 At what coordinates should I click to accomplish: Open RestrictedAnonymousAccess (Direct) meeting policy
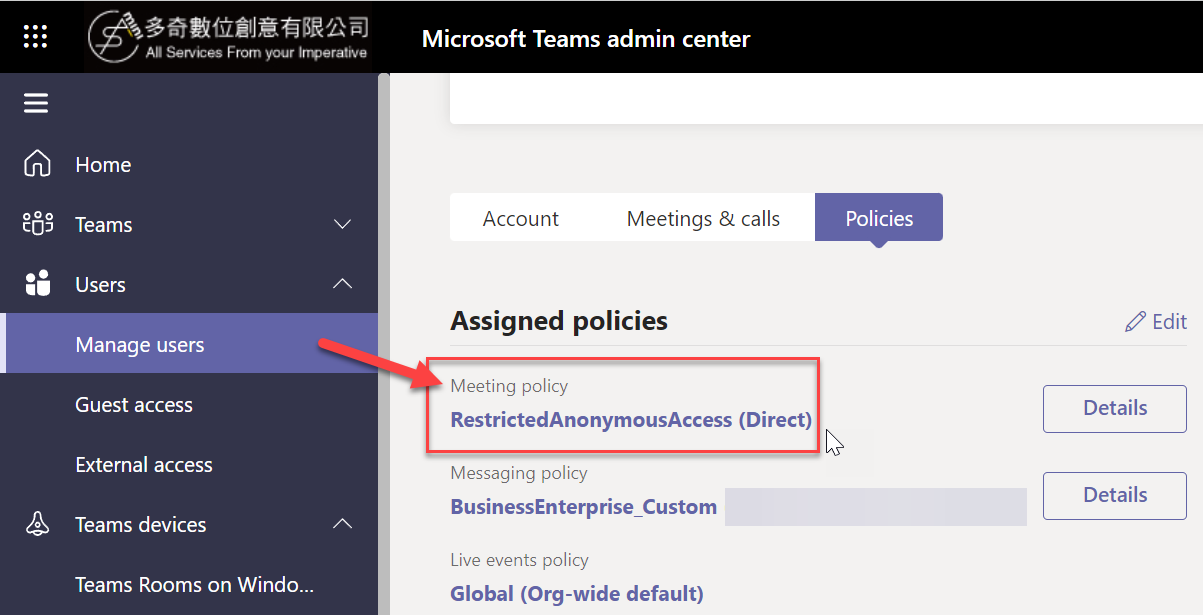[631, 420]
